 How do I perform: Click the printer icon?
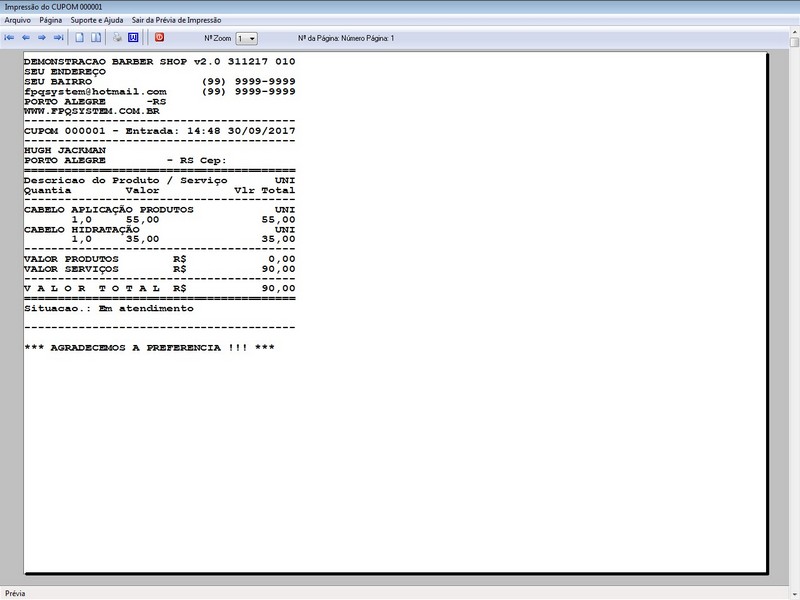[117, 38]
